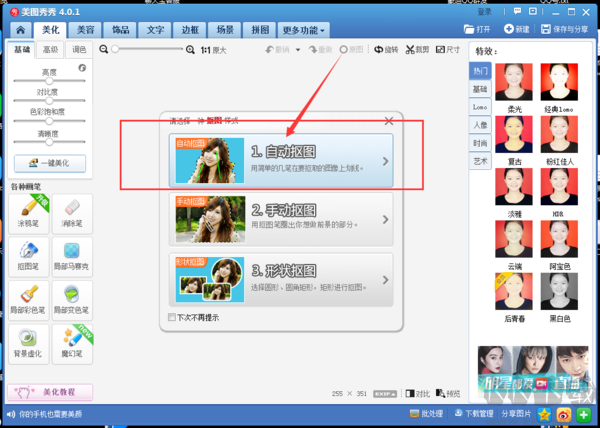Open 批处理 batch processing
This screenshot has width=600, height=428.
(x=426, y=413)
